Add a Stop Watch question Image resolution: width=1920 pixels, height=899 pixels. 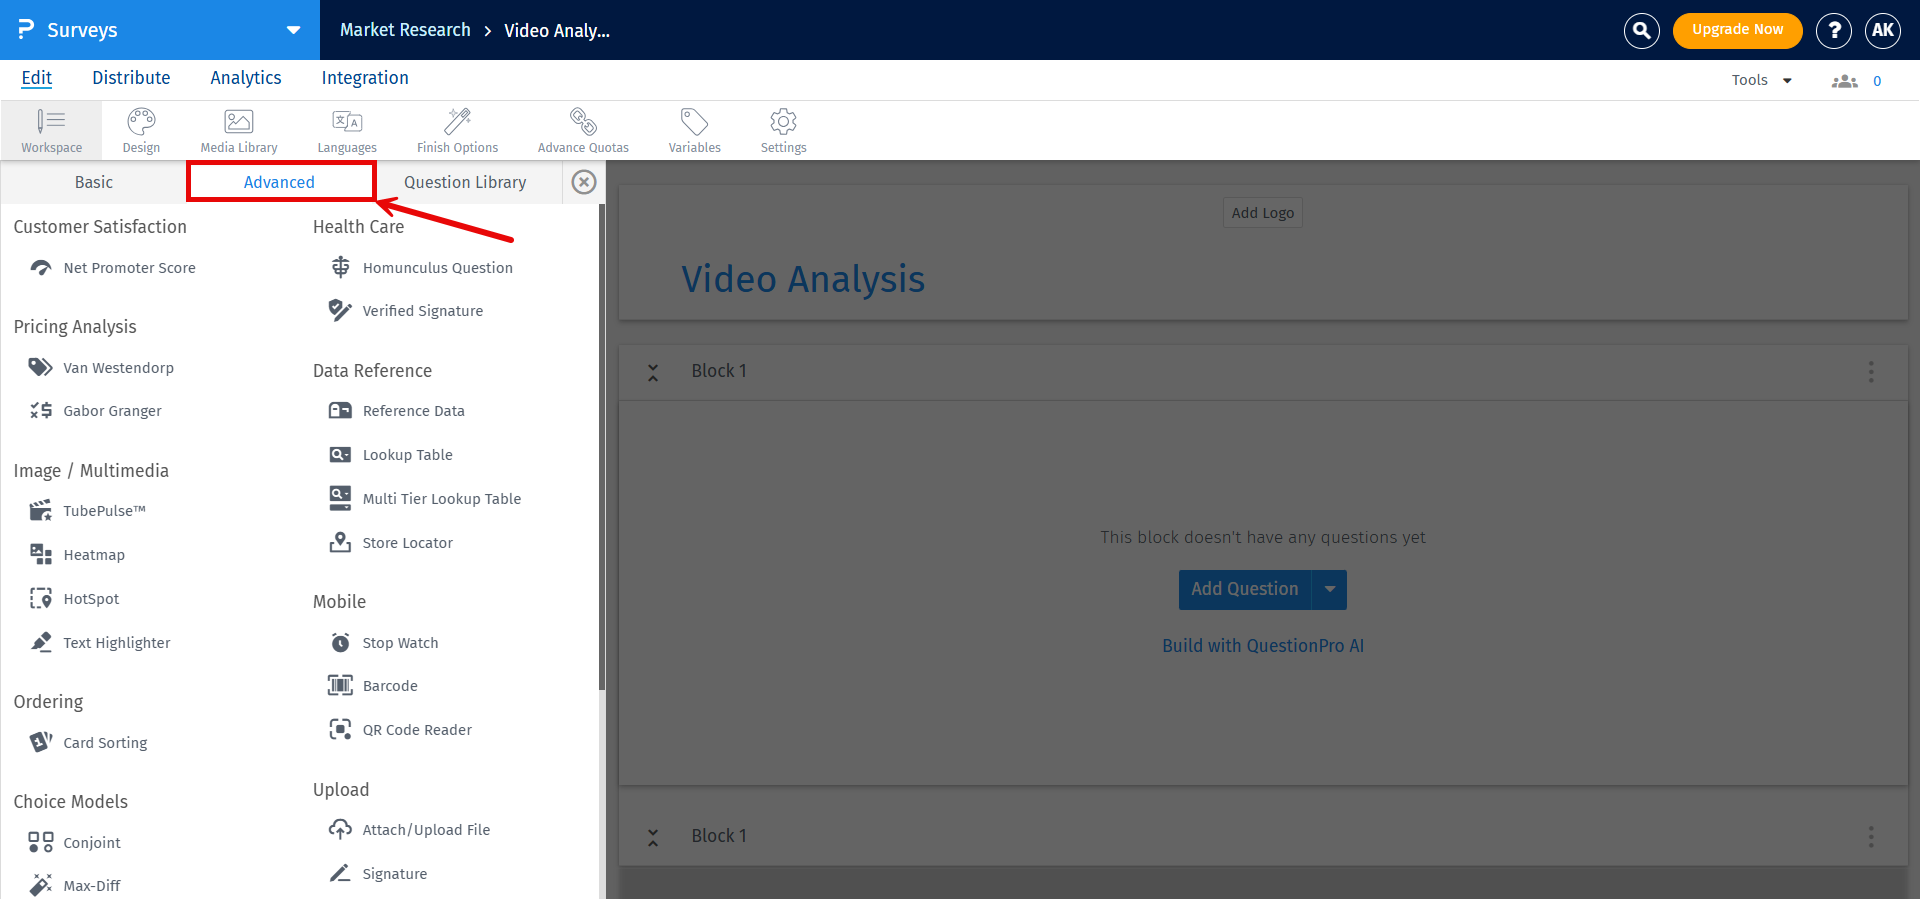click(x=384, y=643)
